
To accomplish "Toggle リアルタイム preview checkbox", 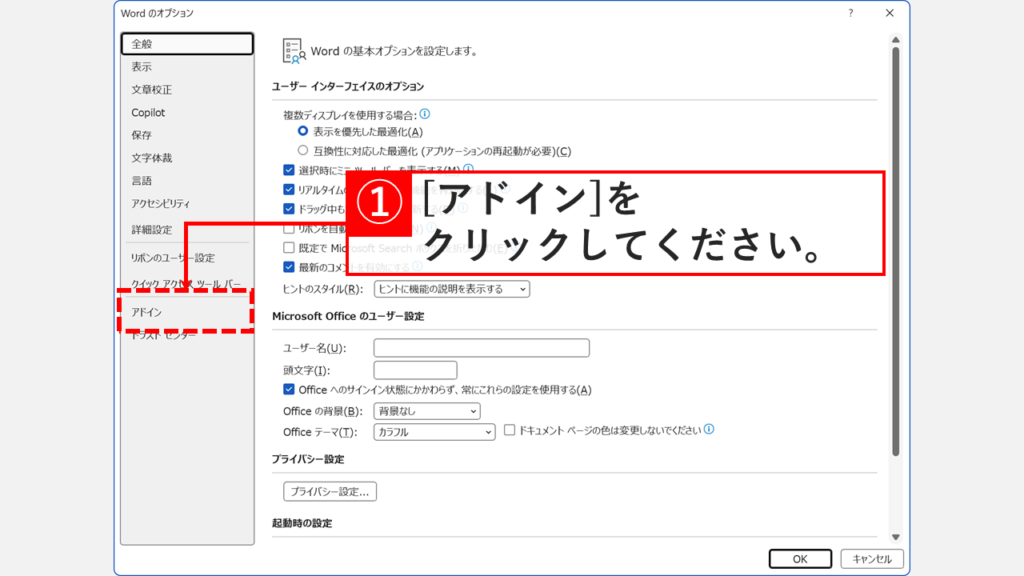I will pos(289,189).
